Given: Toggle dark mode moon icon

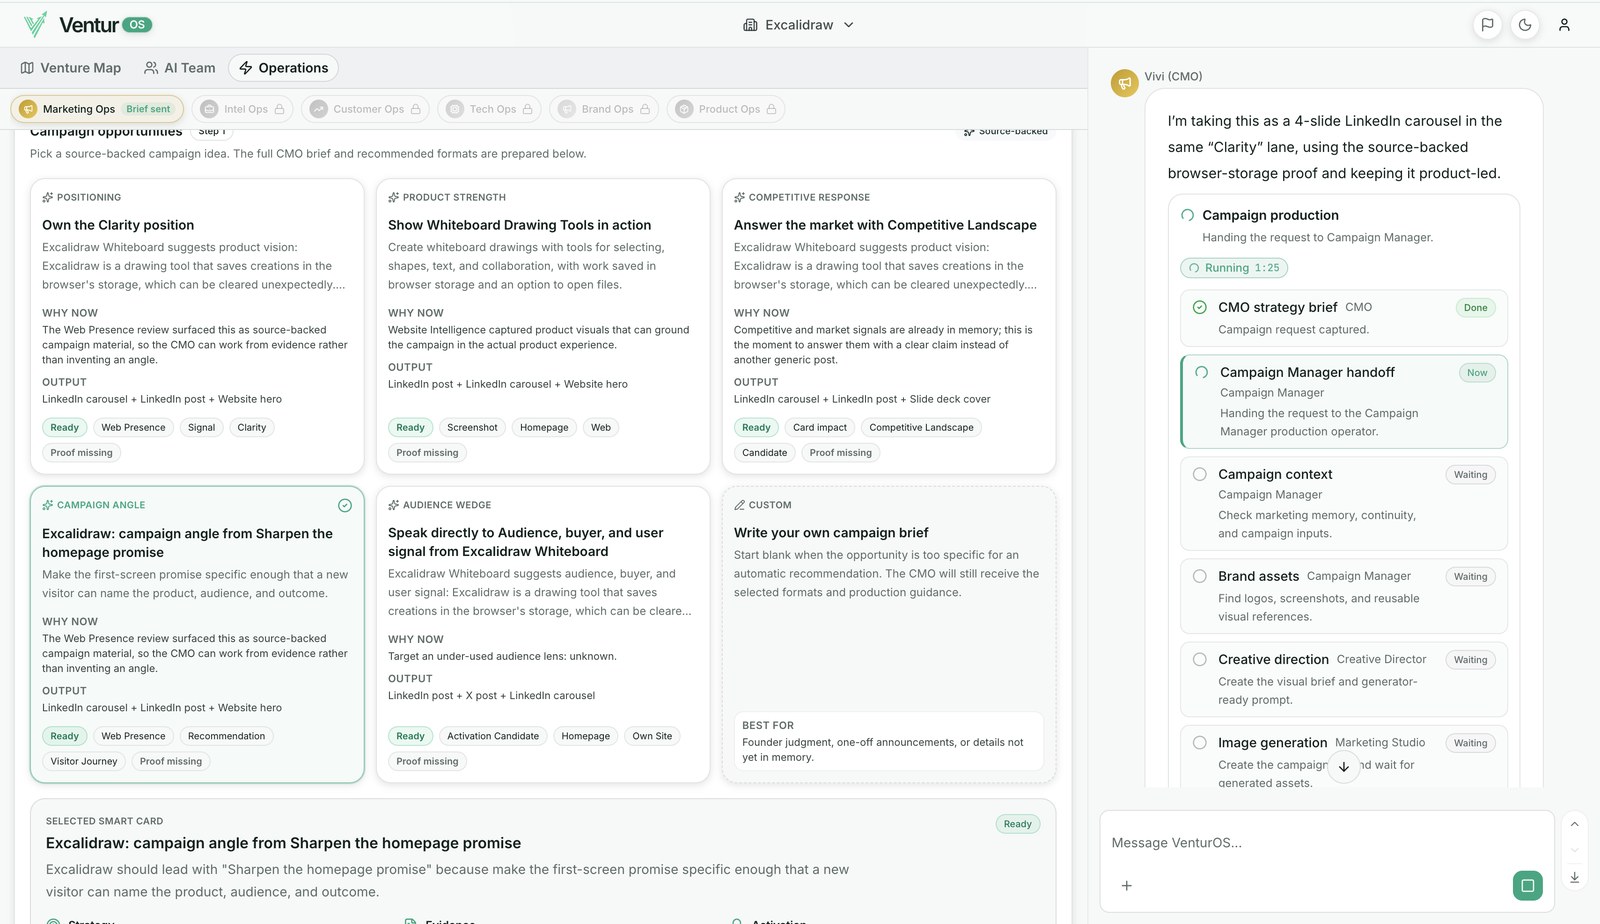Looking at the screenshot, I should tap(1525, 25).
